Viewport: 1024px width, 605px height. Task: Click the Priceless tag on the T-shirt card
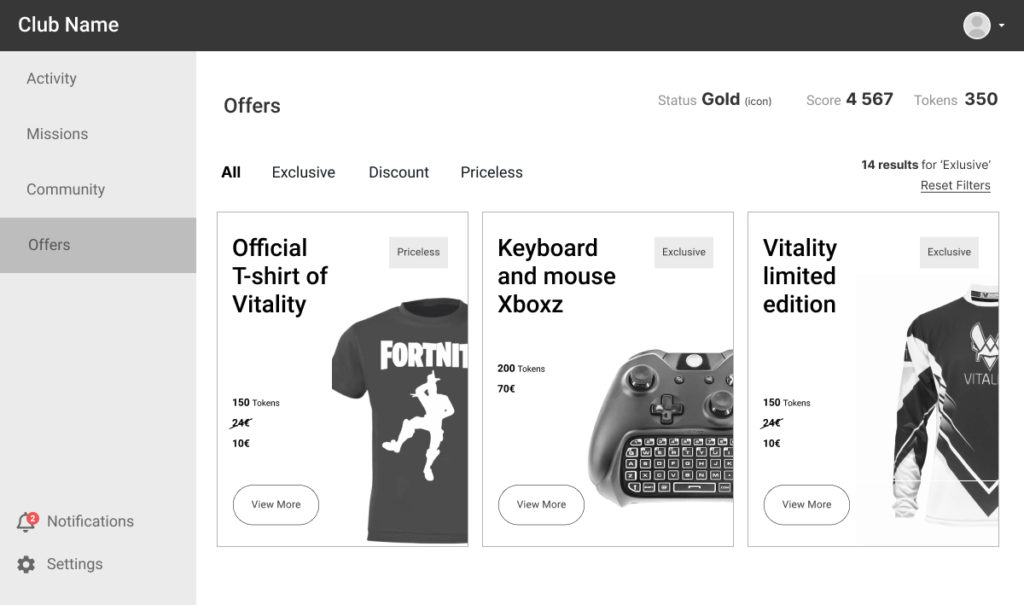419,252
